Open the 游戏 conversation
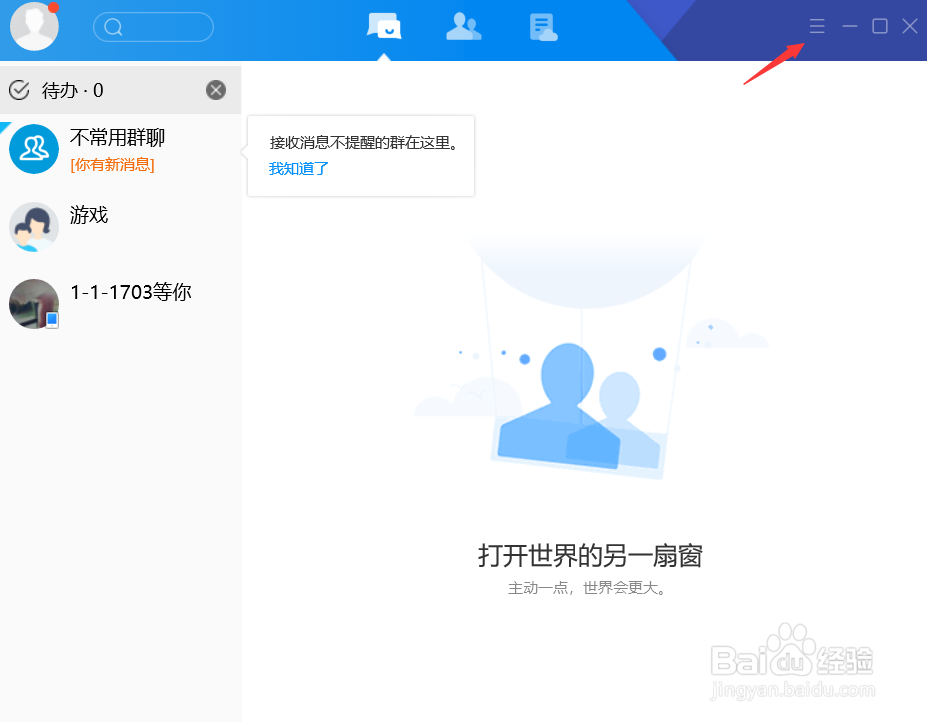The image size is (927, 722). point(121,226)
